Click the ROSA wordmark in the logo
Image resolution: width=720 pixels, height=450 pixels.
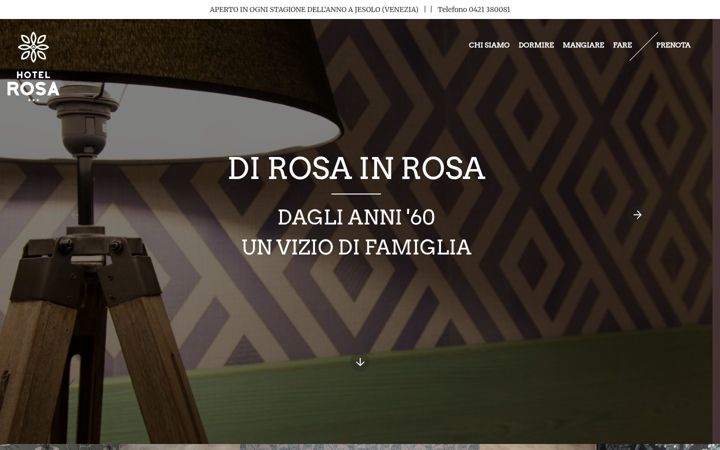(x=33, y=88)
